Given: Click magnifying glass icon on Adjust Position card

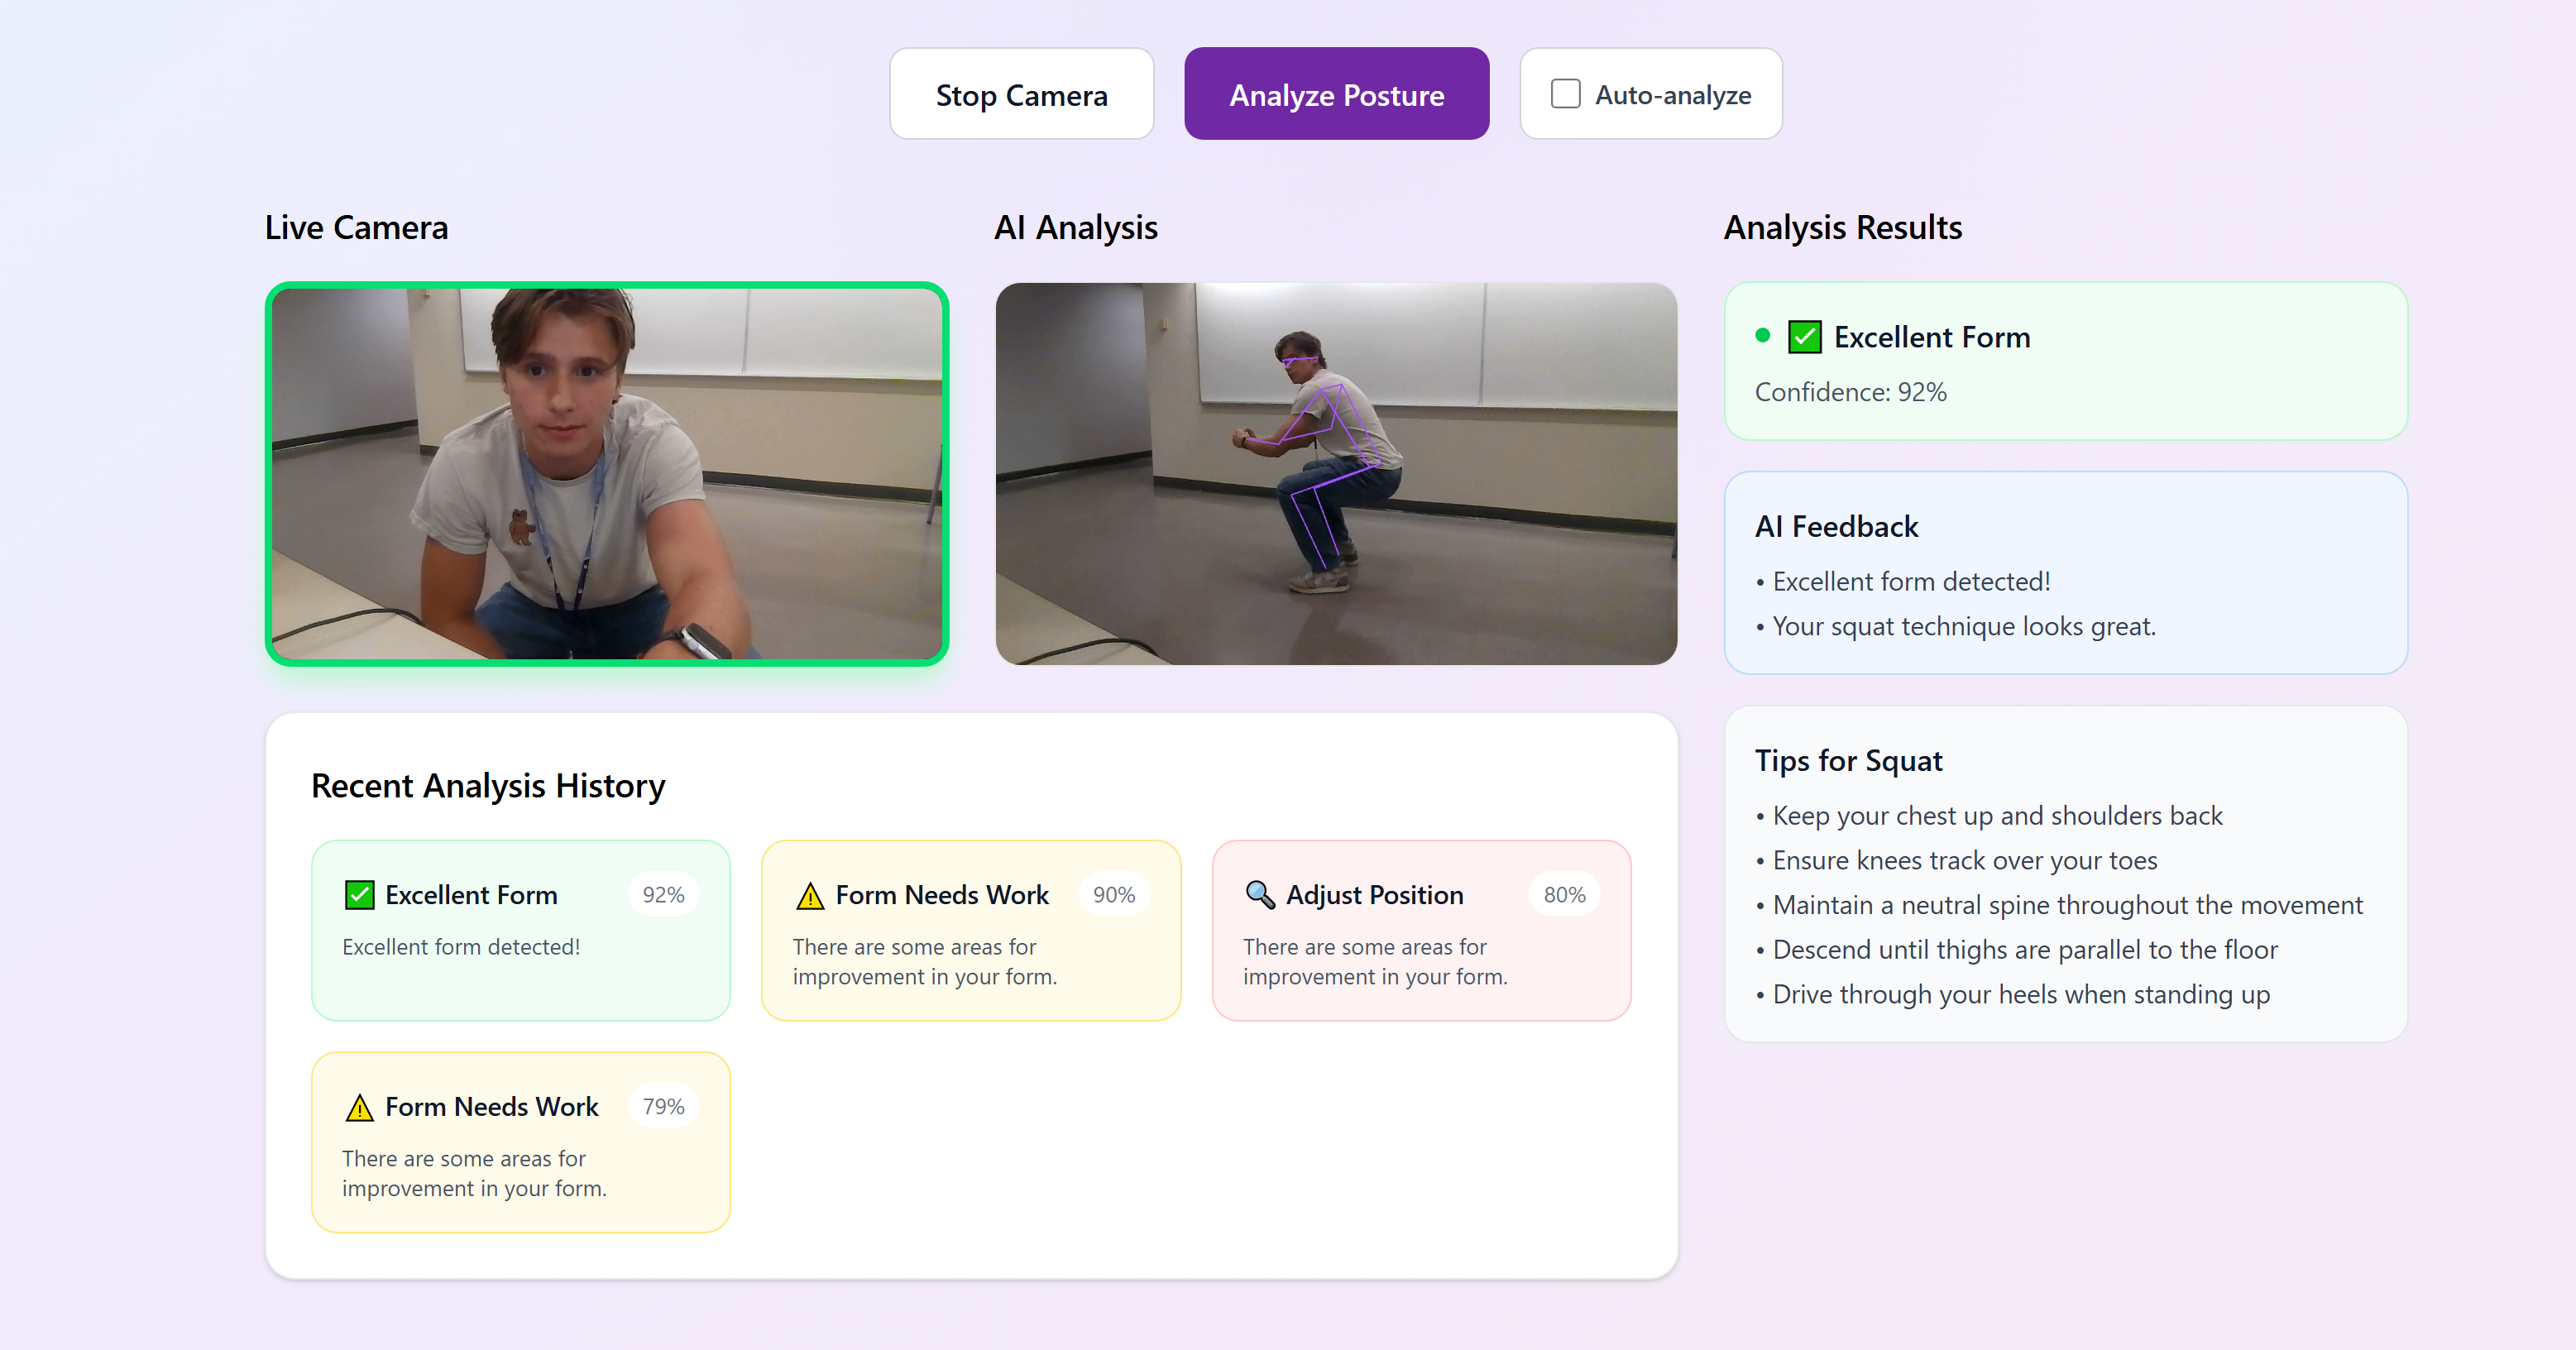Looking at the screenshot, I should (x=1259, y=895).
